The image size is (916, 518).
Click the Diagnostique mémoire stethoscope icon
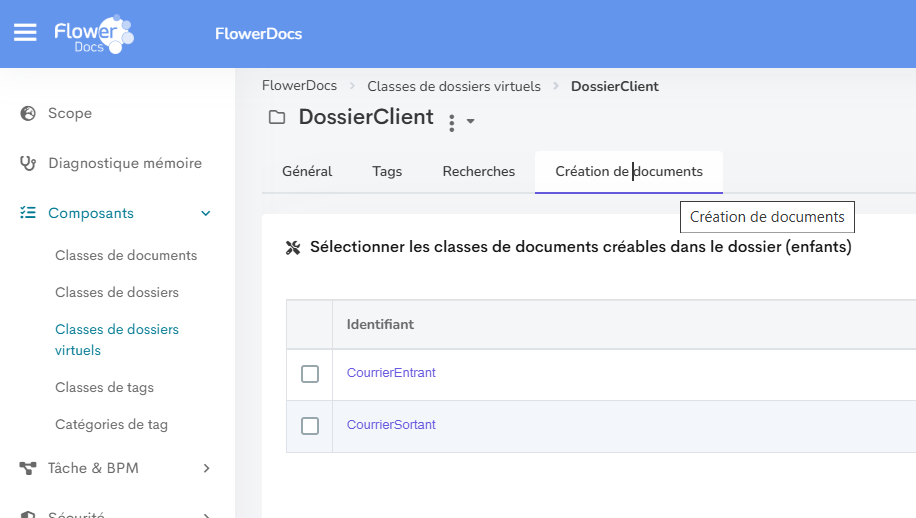pos(28,163)
